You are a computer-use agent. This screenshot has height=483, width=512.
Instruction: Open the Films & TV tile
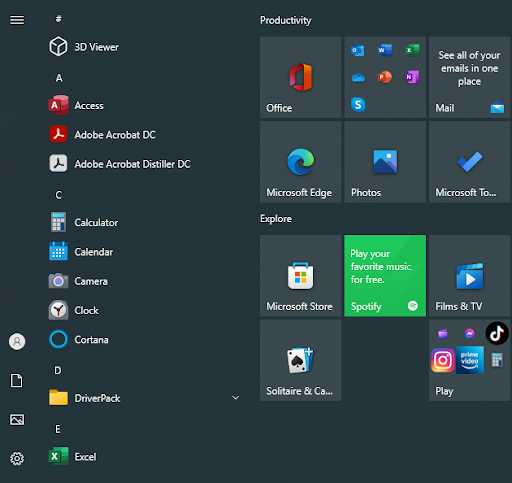pyautogui.click(x=470, y=276)
